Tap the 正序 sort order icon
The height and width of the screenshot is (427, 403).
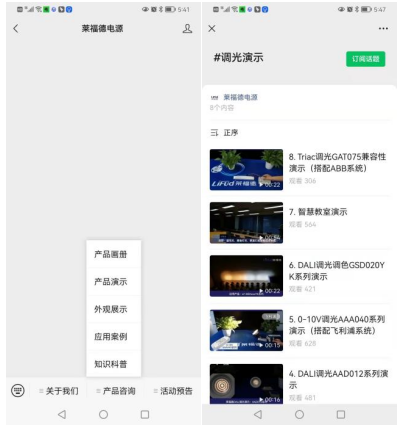click(x=214, y=133)
